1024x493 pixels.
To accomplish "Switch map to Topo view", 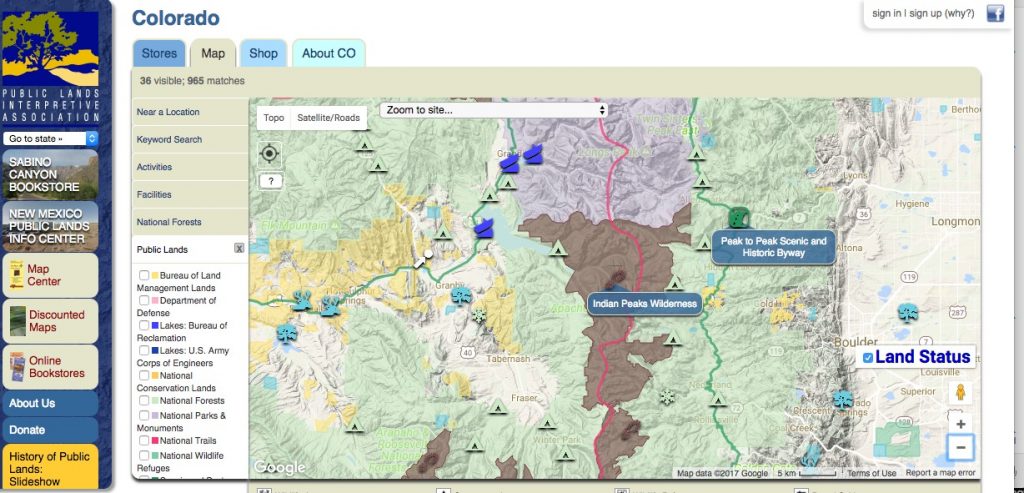I will click(x=274, y=118).
